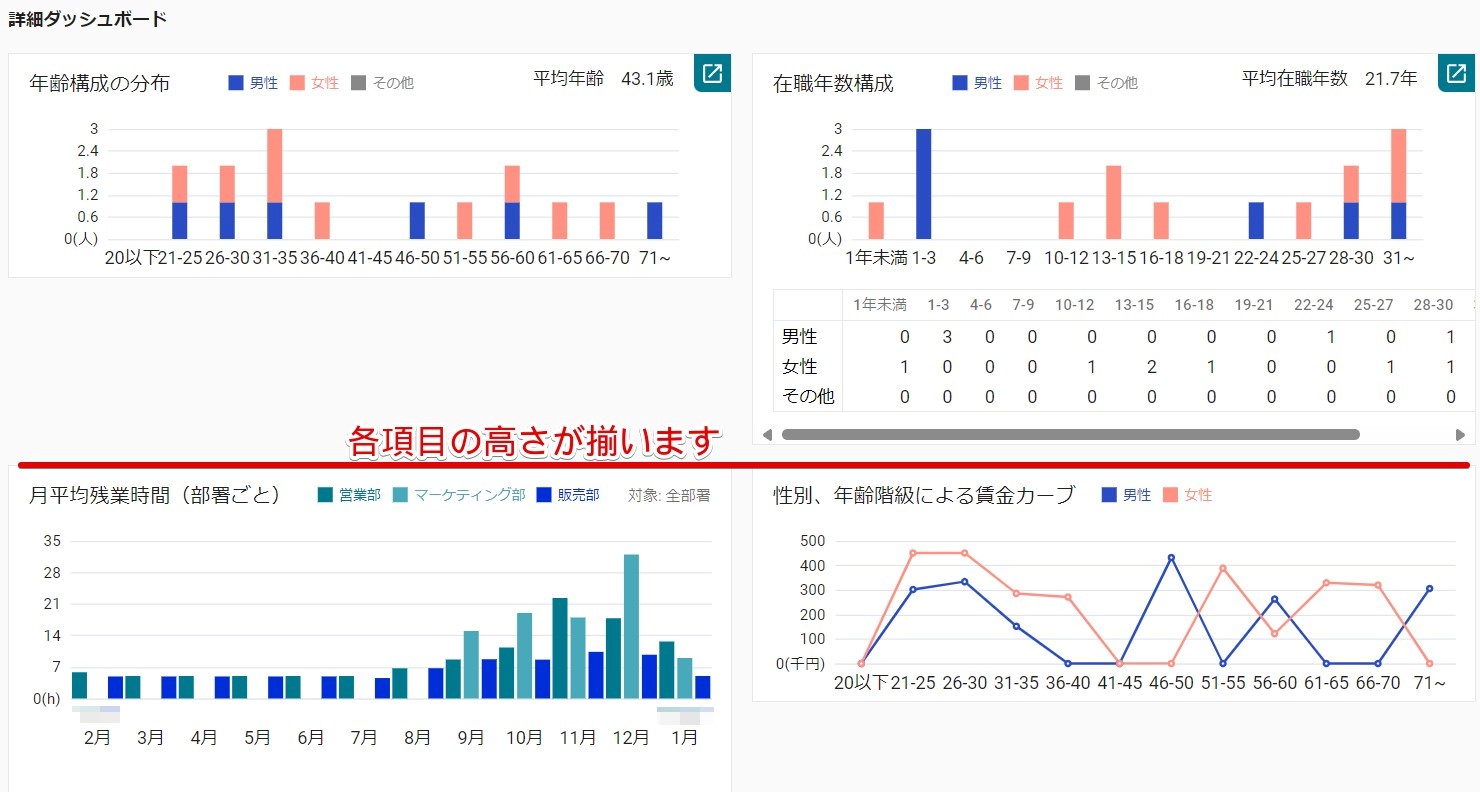The height and width of the screenshot is (792, 1480).
Task: Toggle the その他 legend in the 在職年数構成 chart
Action: coord(1107,83)
